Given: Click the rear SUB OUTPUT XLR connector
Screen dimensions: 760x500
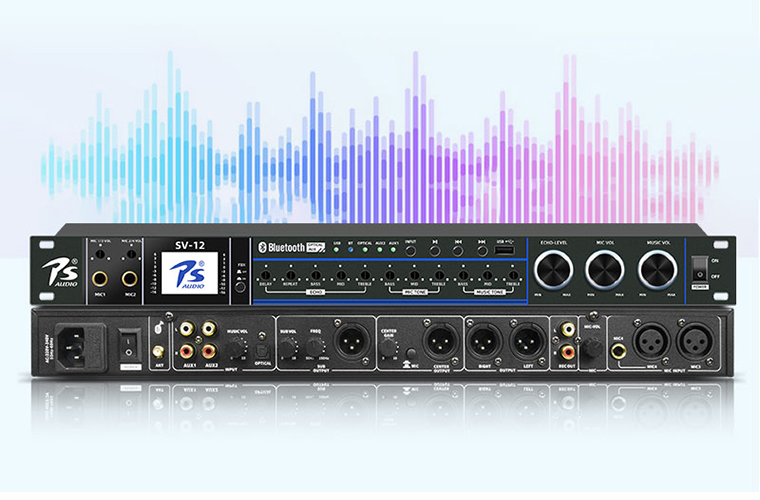Looking at the screenshot, I should coord(351,341).
